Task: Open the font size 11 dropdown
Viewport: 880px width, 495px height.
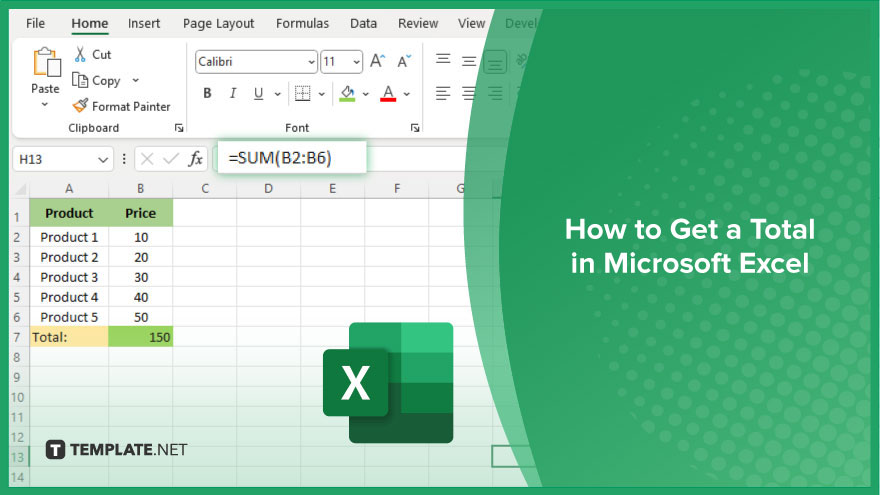Action: click(x=356, y=62)
